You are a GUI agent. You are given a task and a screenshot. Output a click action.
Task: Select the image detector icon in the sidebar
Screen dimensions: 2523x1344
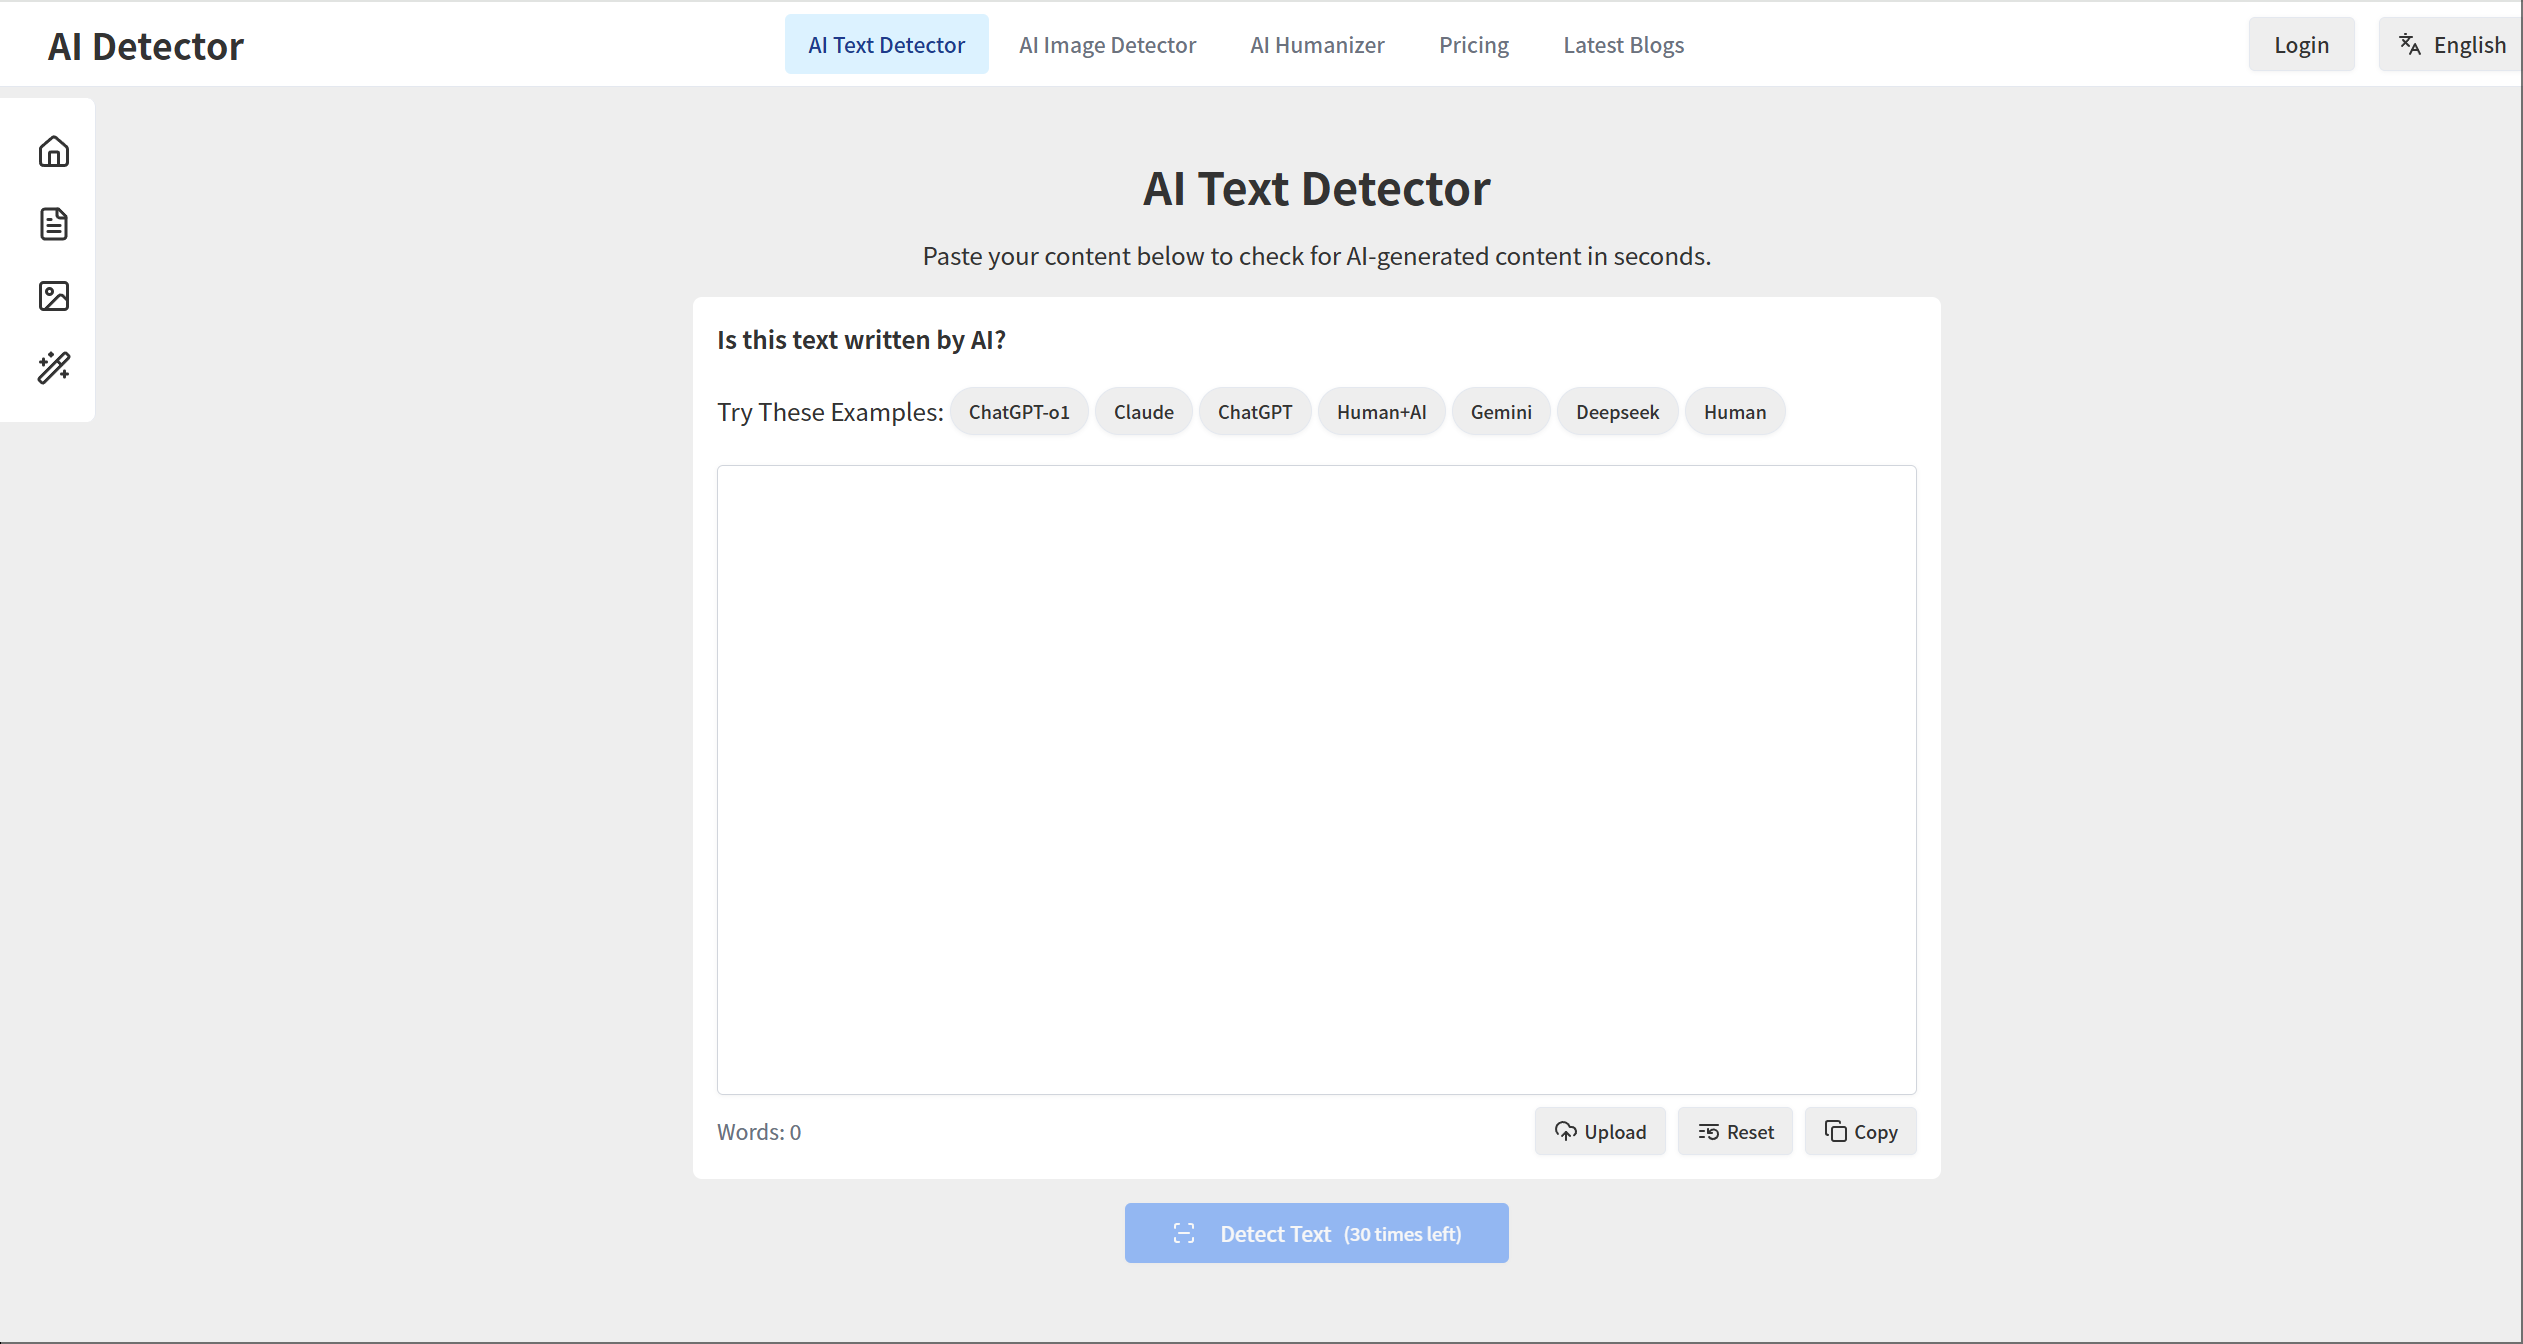[x=54, y=296]
